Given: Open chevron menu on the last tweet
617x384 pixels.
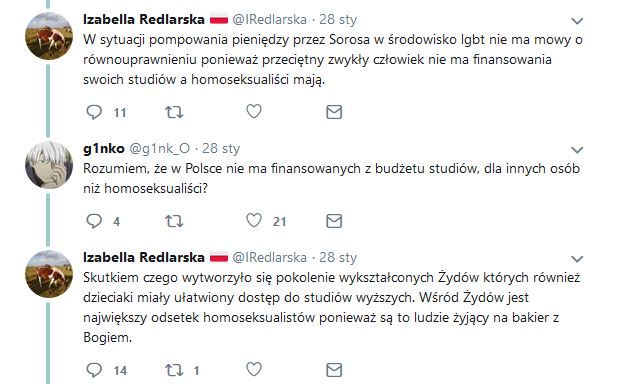Looking at the screenshot, I should pyautogui.click(x=577, y=259).
